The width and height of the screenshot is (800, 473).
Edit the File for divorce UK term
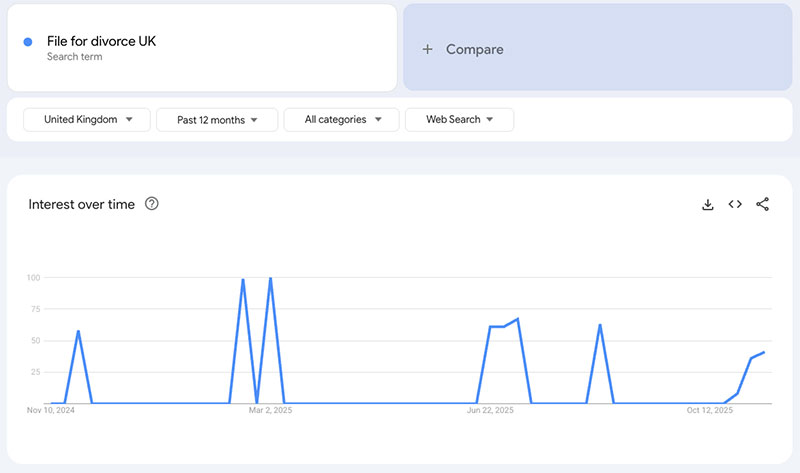(x=101, y=42)
